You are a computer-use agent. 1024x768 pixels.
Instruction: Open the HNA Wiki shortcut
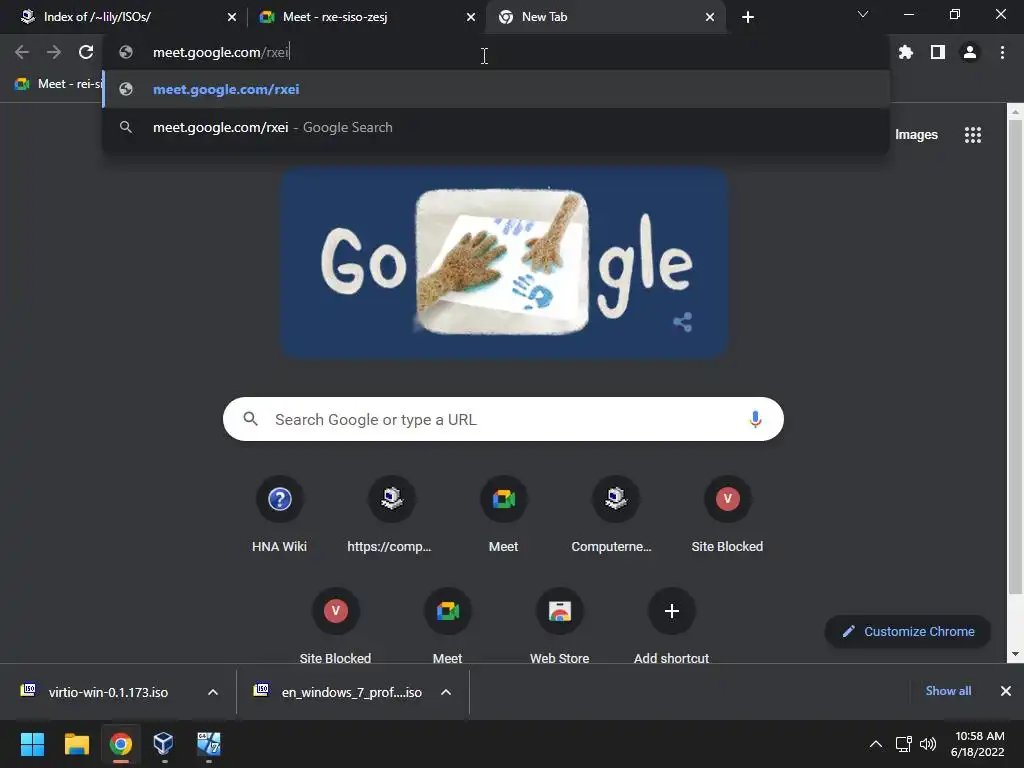pyautogui.click(x=280, y=515)
